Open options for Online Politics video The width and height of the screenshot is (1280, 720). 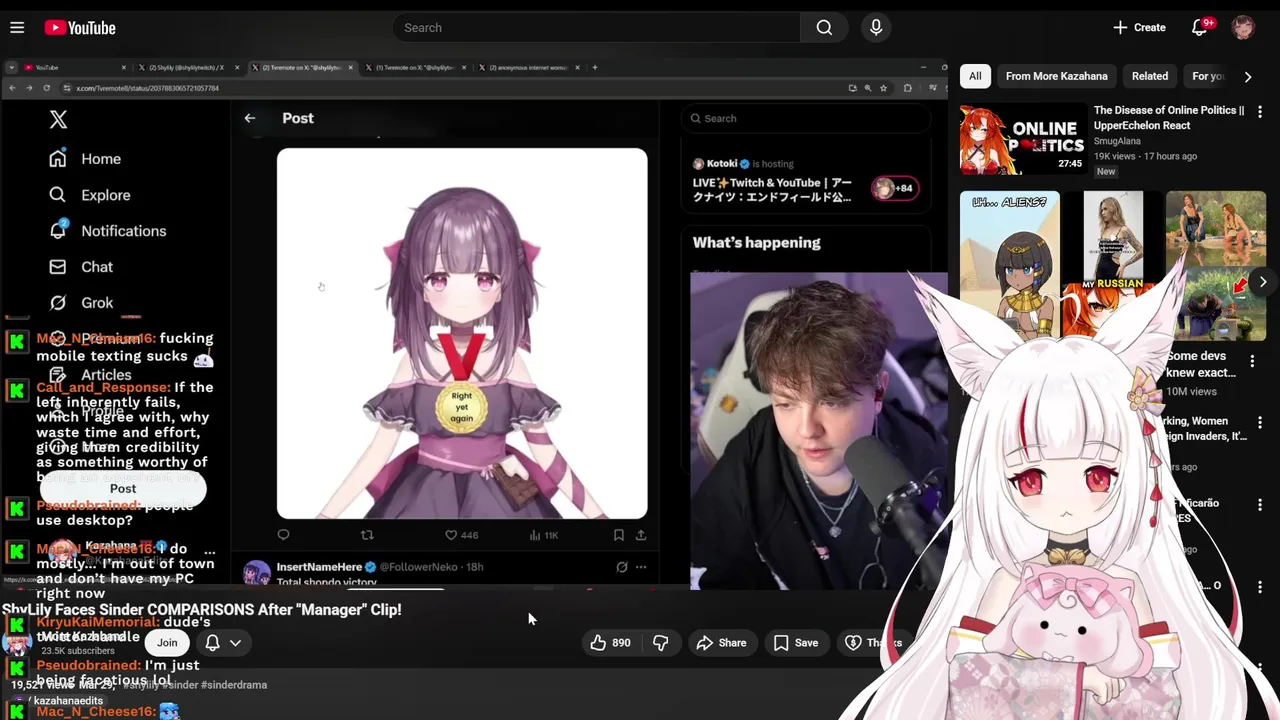(1260, 112)
